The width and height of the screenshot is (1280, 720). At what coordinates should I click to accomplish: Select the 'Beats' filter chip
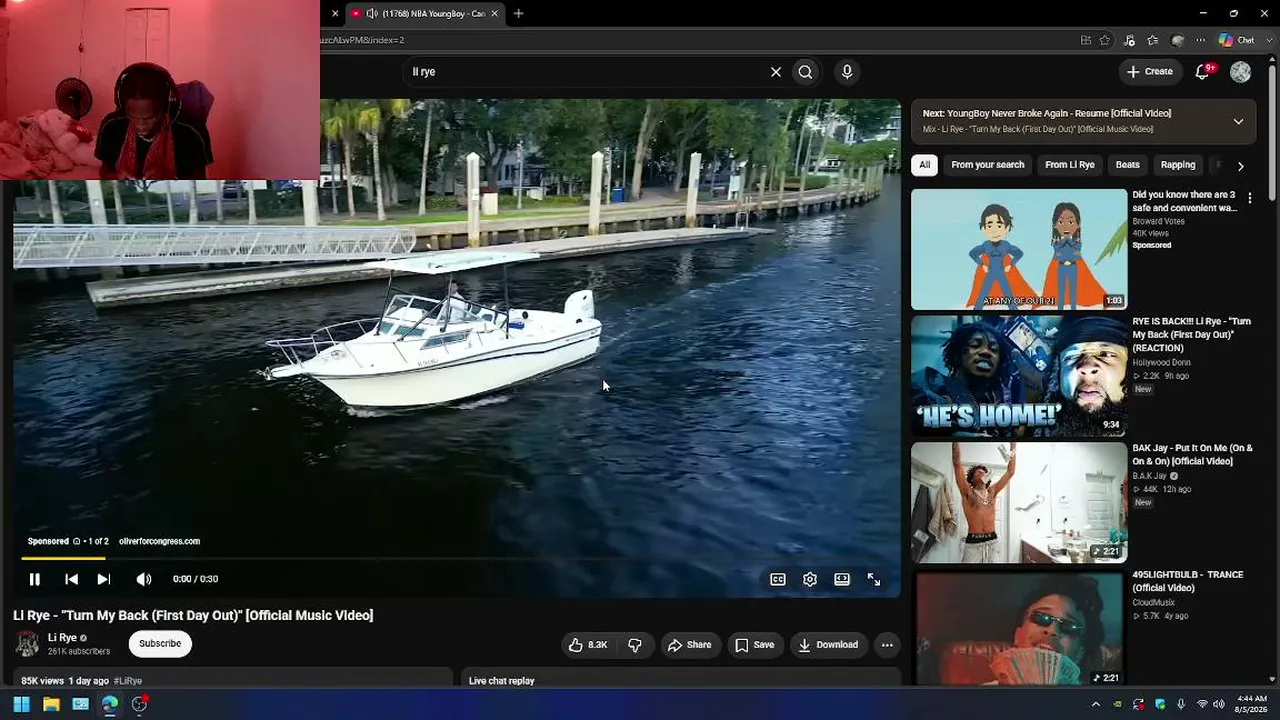tap(1128, 165)
